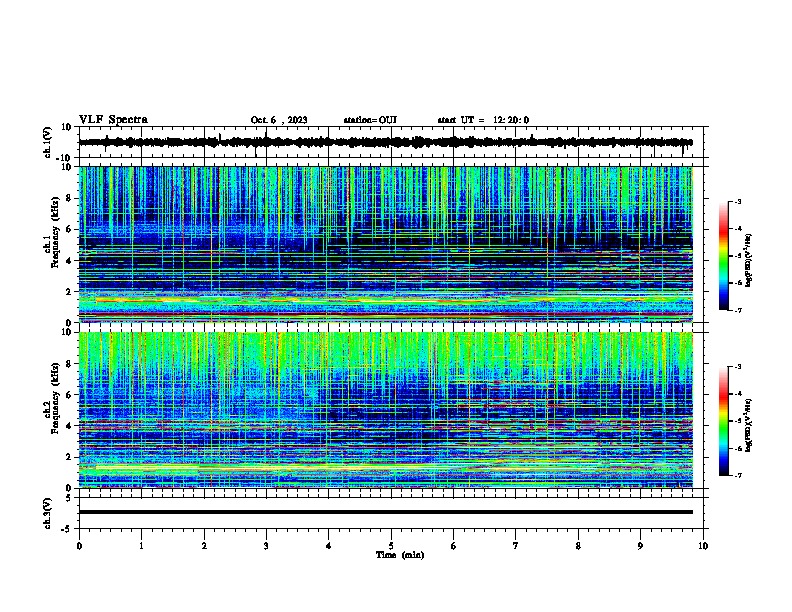Click the "-5" tick on ch.3 axis
Screen dimensions: 792x612
[68, 529]
